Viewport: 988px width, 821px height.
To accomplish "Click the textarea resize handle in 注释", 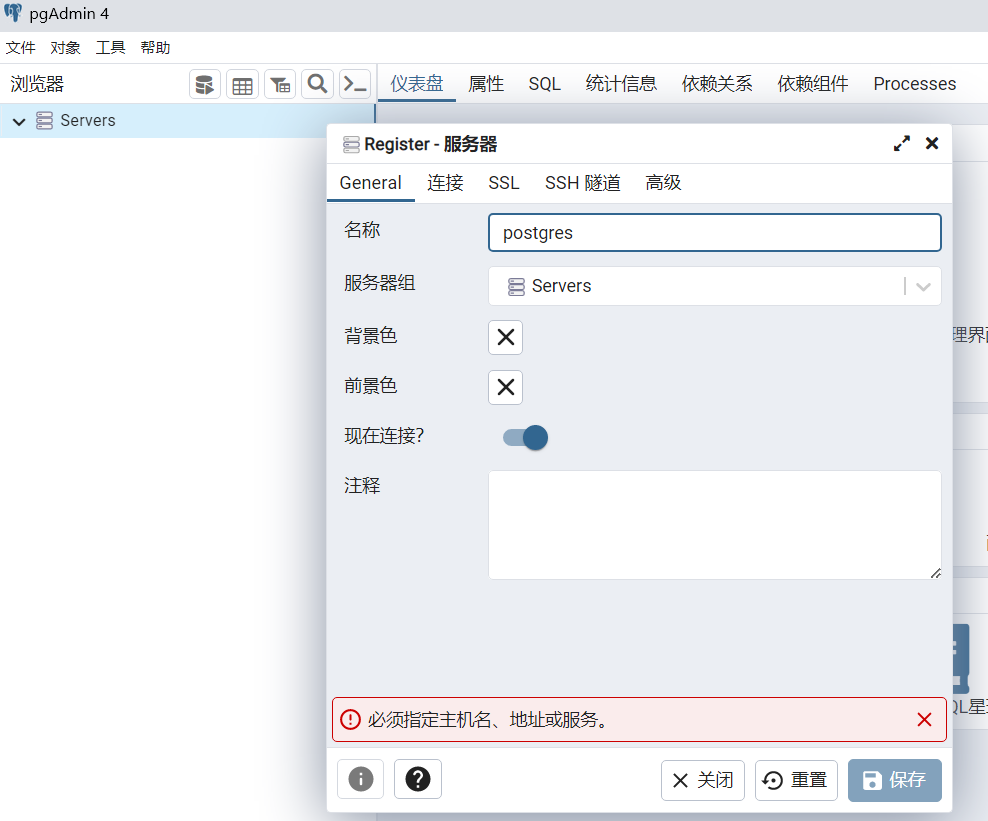I will click(936, 573).
